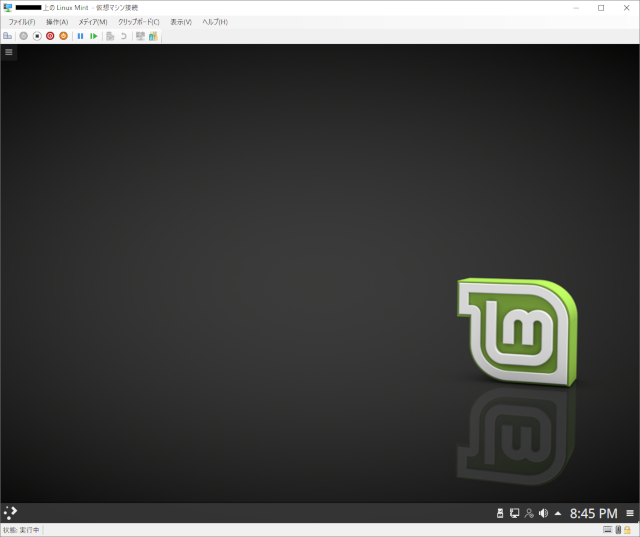Open the KDE application launcher
Viewport: 640px width, 537px height.
(10, 513)
